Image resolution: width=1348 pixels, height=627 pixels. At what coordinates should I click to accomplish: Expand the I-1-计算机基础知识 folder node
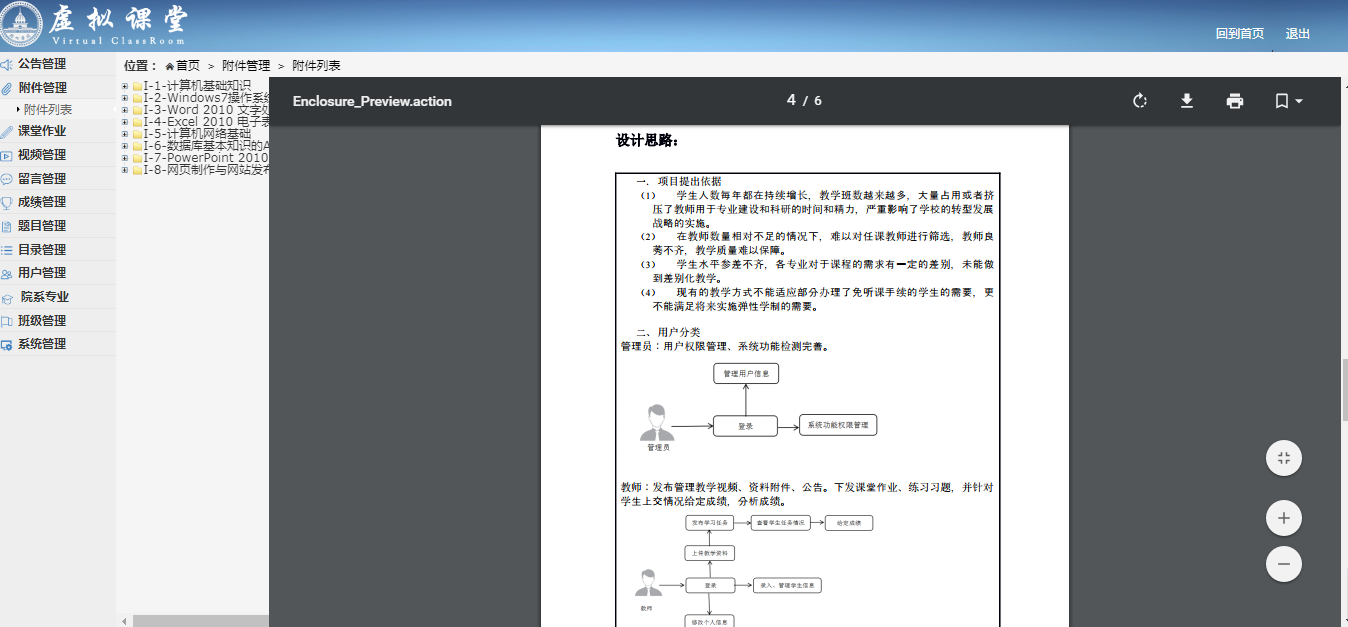[x=125, y=86]
